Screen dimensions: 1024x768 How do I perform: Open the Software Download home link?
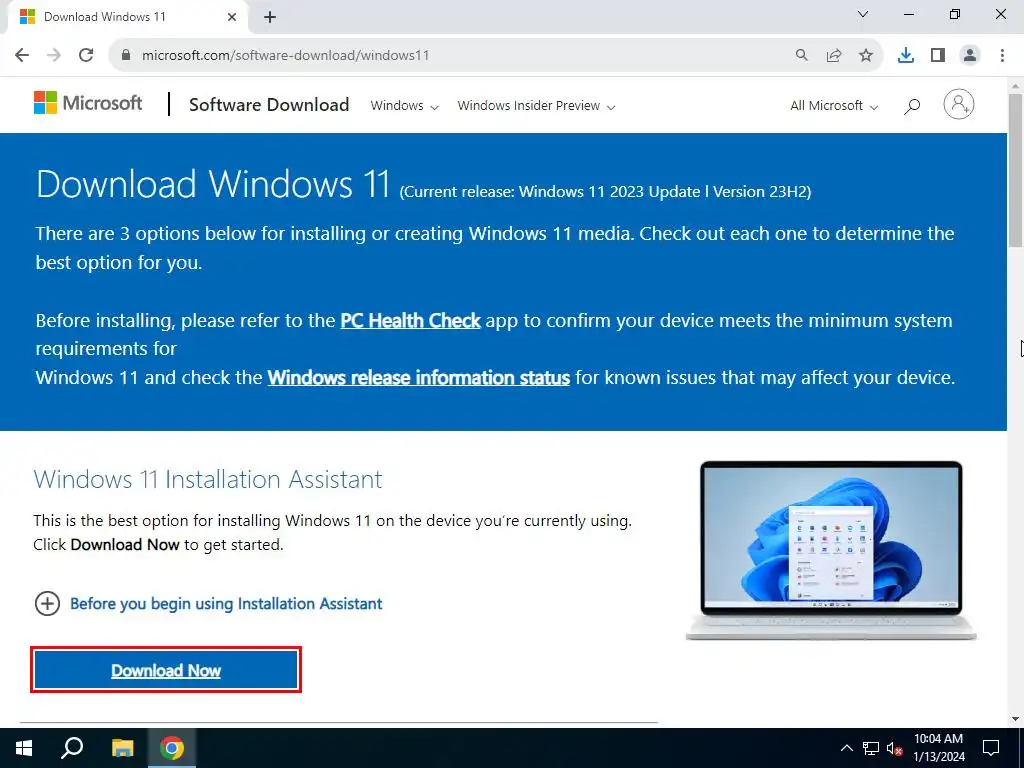[269, 104]
